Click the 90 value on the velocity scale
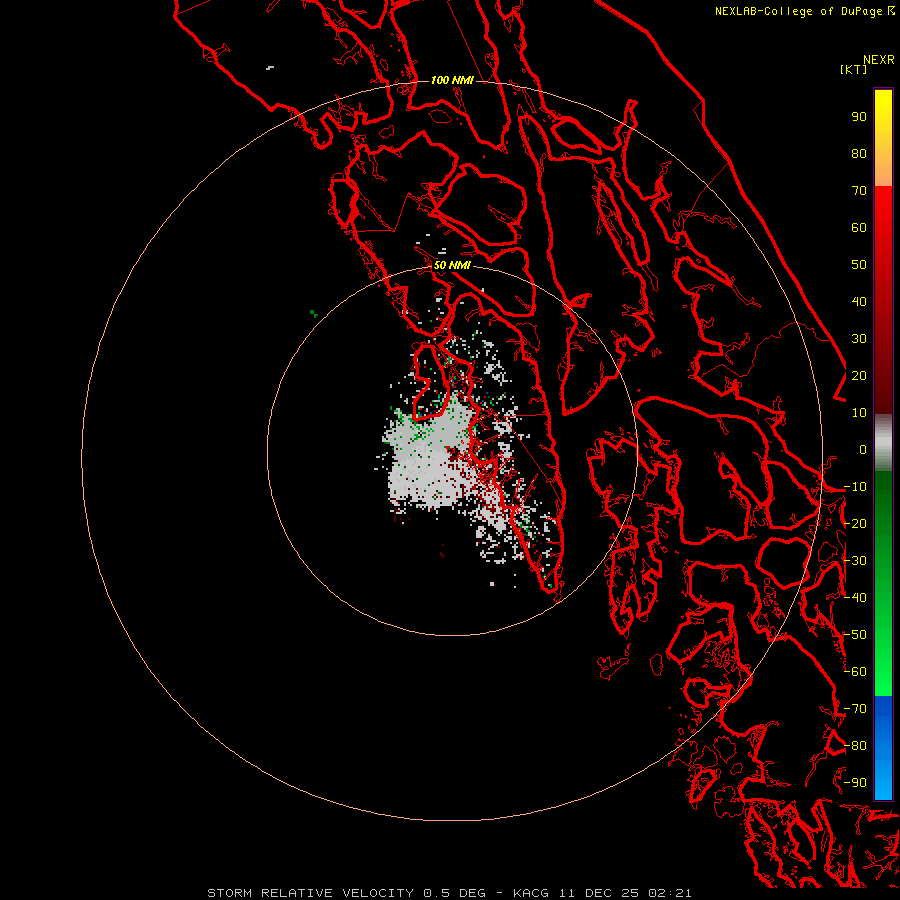The height and width of the screenshot is (900, 900). [859, 117]
